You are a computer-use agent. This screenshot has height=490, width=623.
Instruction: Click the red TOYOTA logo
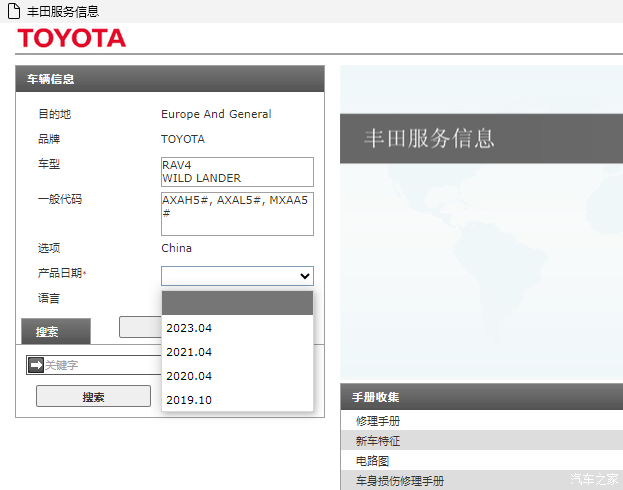(71, 39)
